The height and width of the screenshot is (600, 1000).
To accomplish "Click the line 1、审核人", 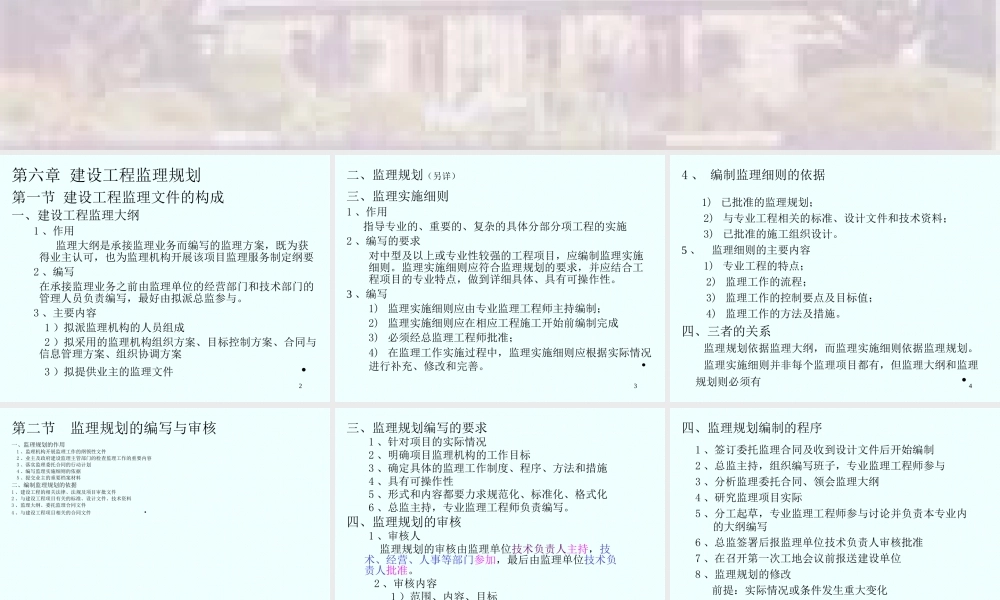I will click(x=394, y=536).
